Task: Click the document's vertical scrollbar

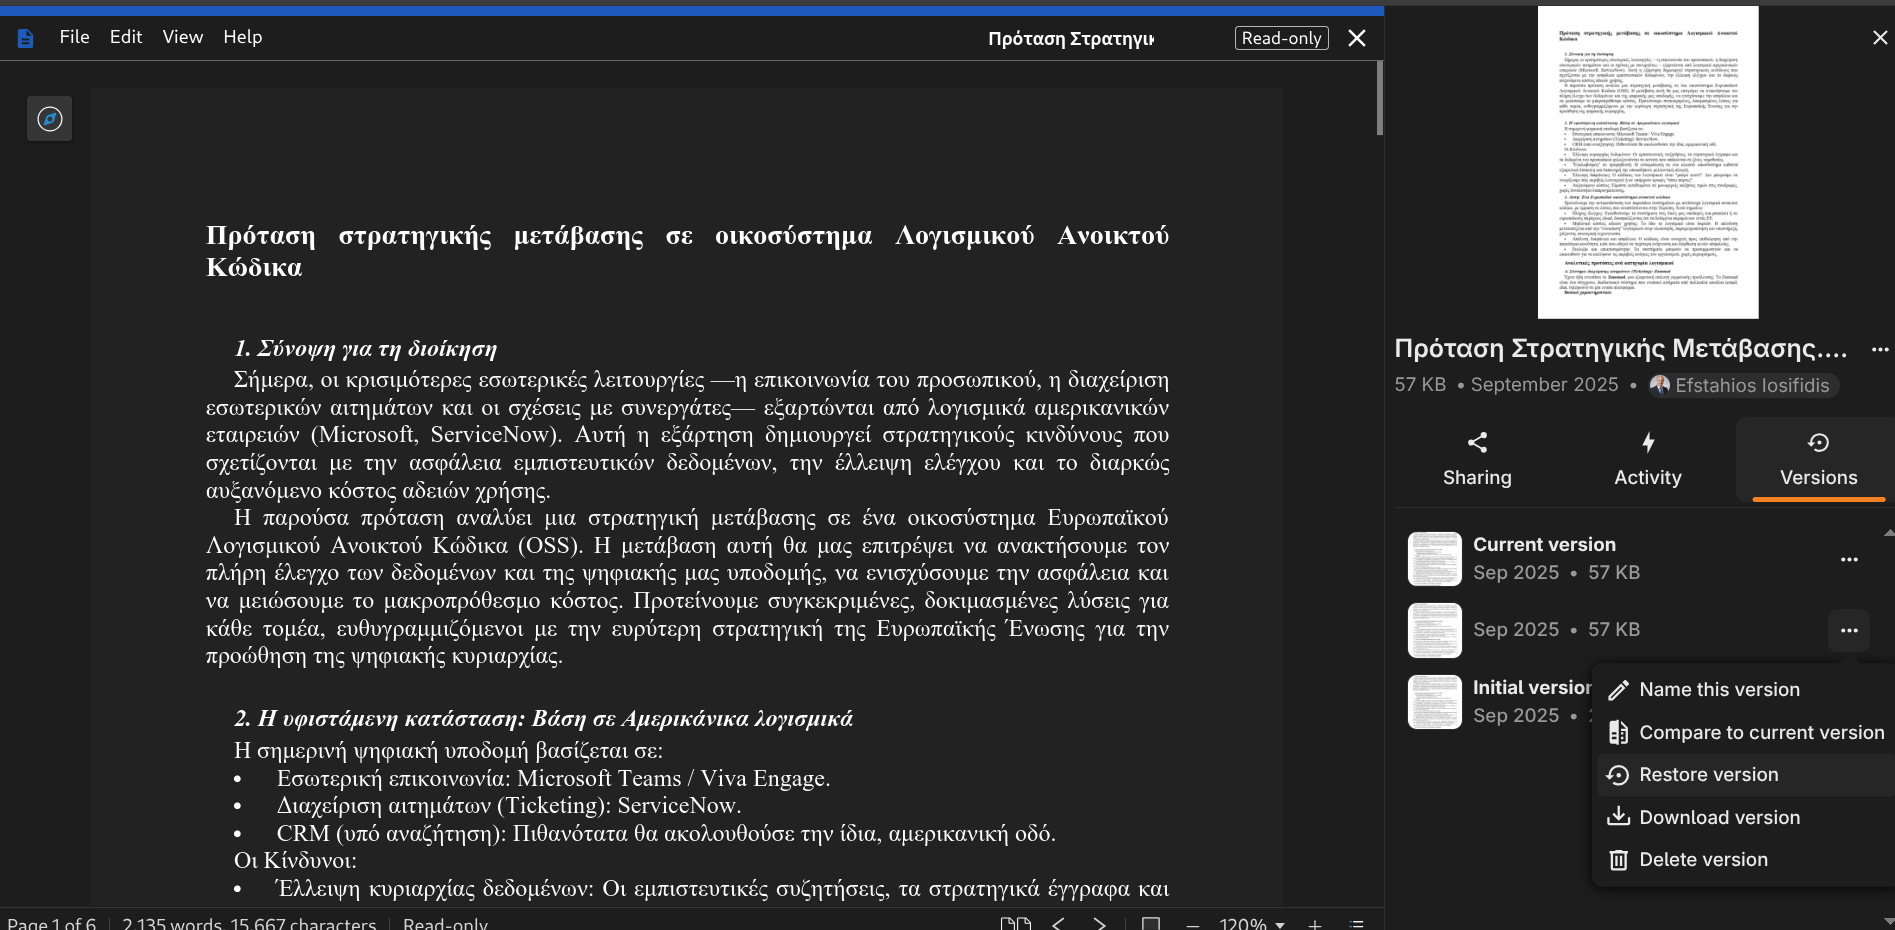Action: click(x=1379, y=98)
